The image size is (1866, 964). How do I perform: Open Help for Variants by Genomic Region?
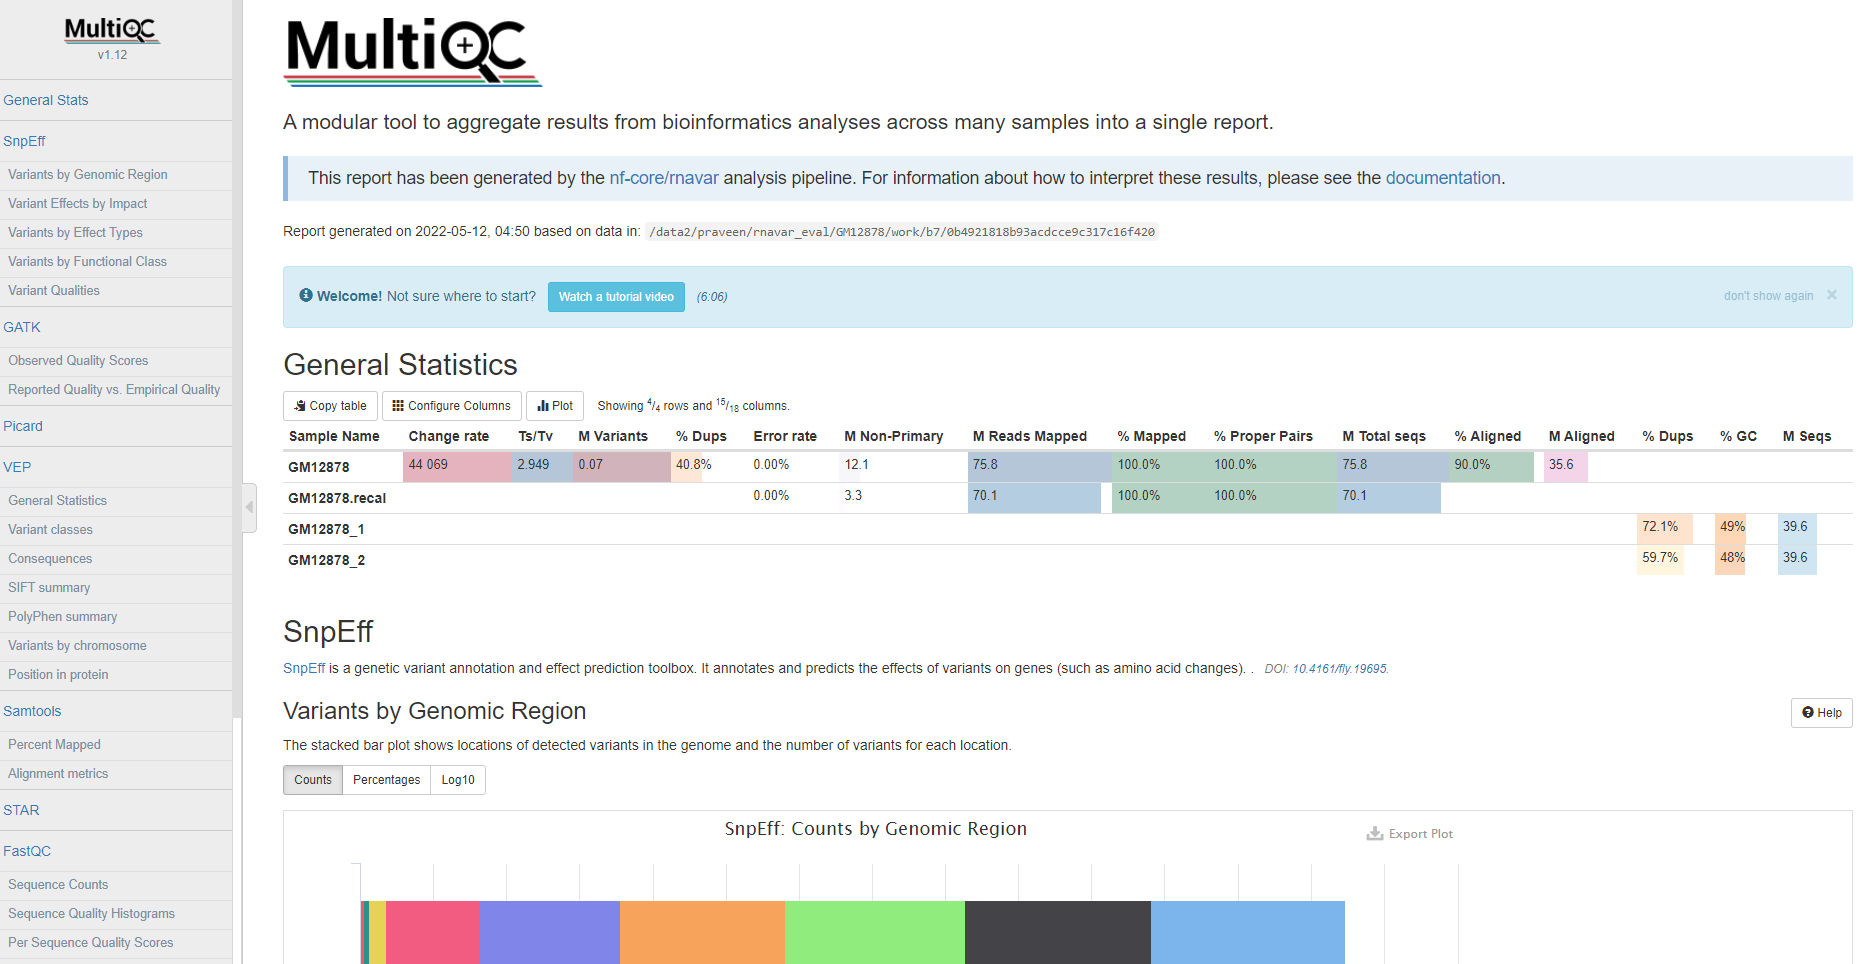1821,712
